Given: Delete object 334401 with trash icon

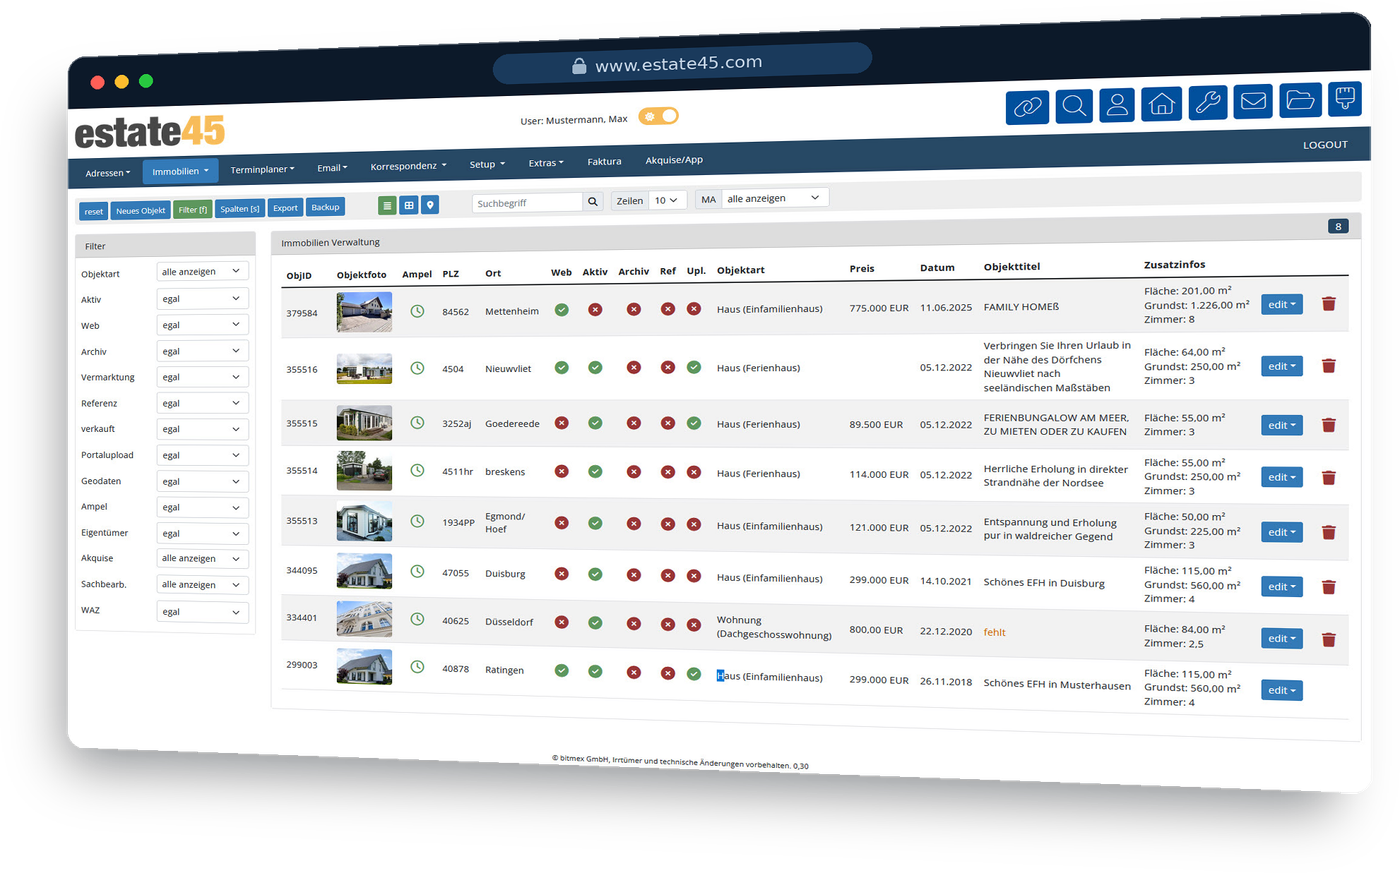Looking at the screenshot, I should pyautogui.click(x=1328, y=639).
